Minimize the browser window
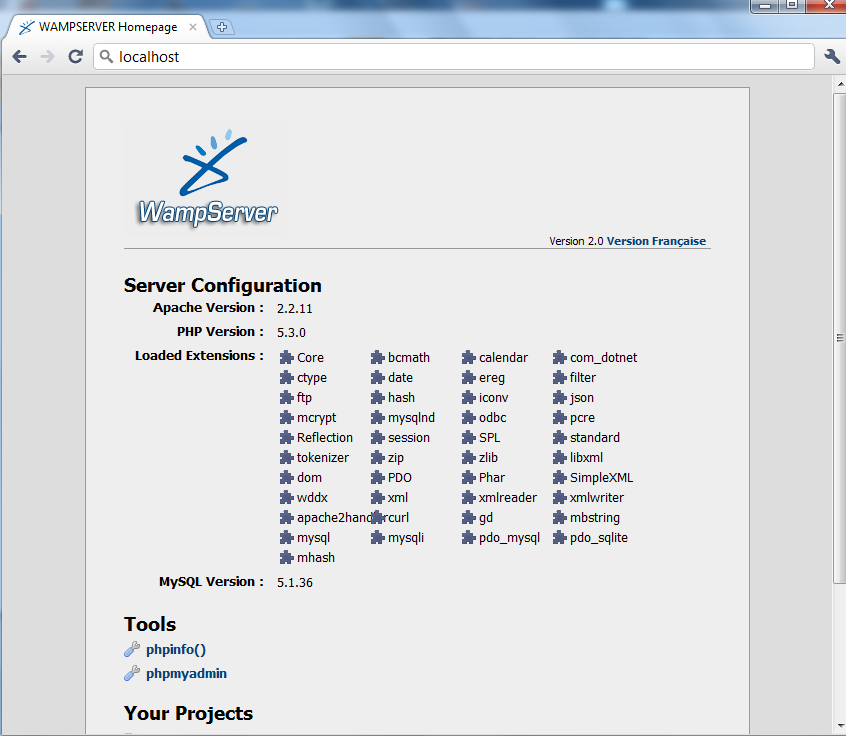This screenshot has width=846, height=736. coord(765,5)
